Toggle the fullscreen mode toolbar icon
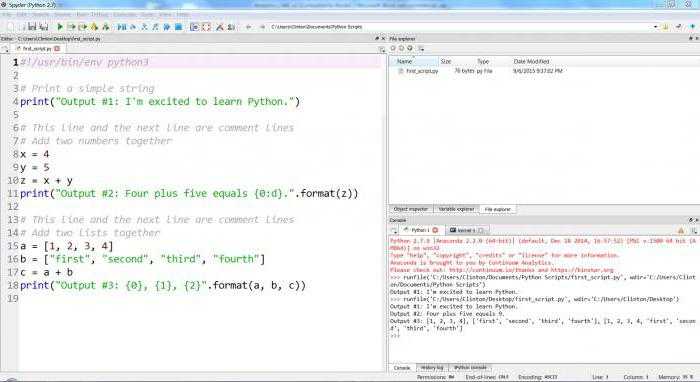Viewport: 700px width, 382px height. (206, 27)
